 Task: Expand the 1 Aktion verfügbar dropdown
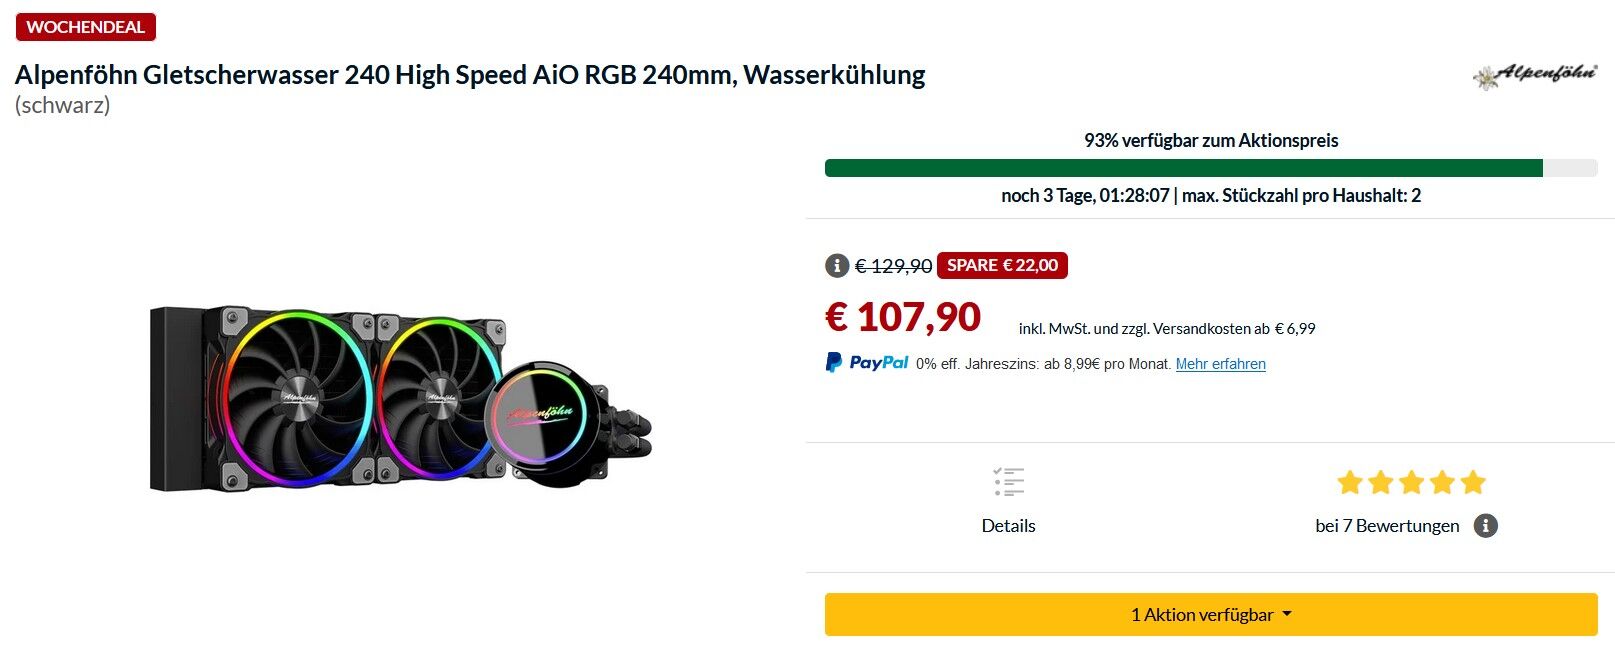click(1211, 615)
